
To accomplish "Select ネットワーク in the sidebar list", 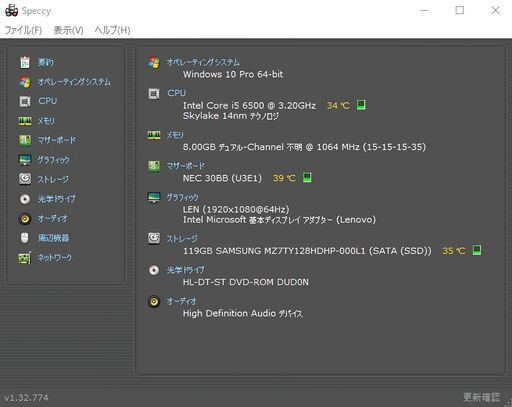I will tap(55, 258).
